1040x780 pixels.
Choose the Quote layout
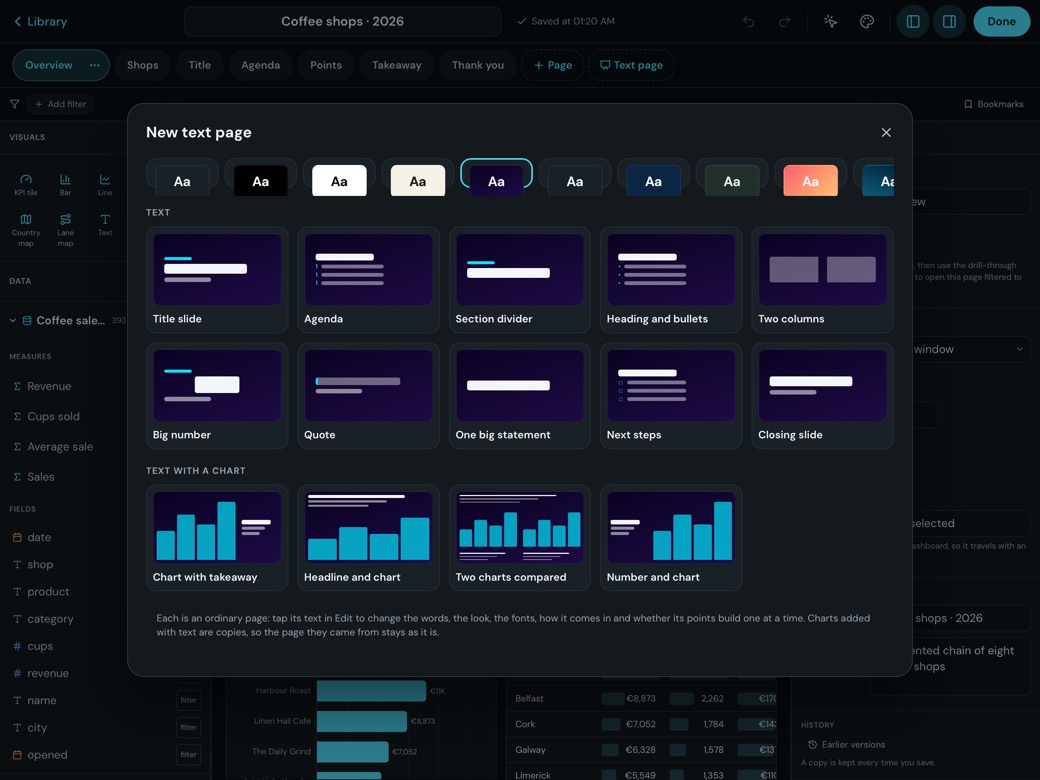[368, 396]
